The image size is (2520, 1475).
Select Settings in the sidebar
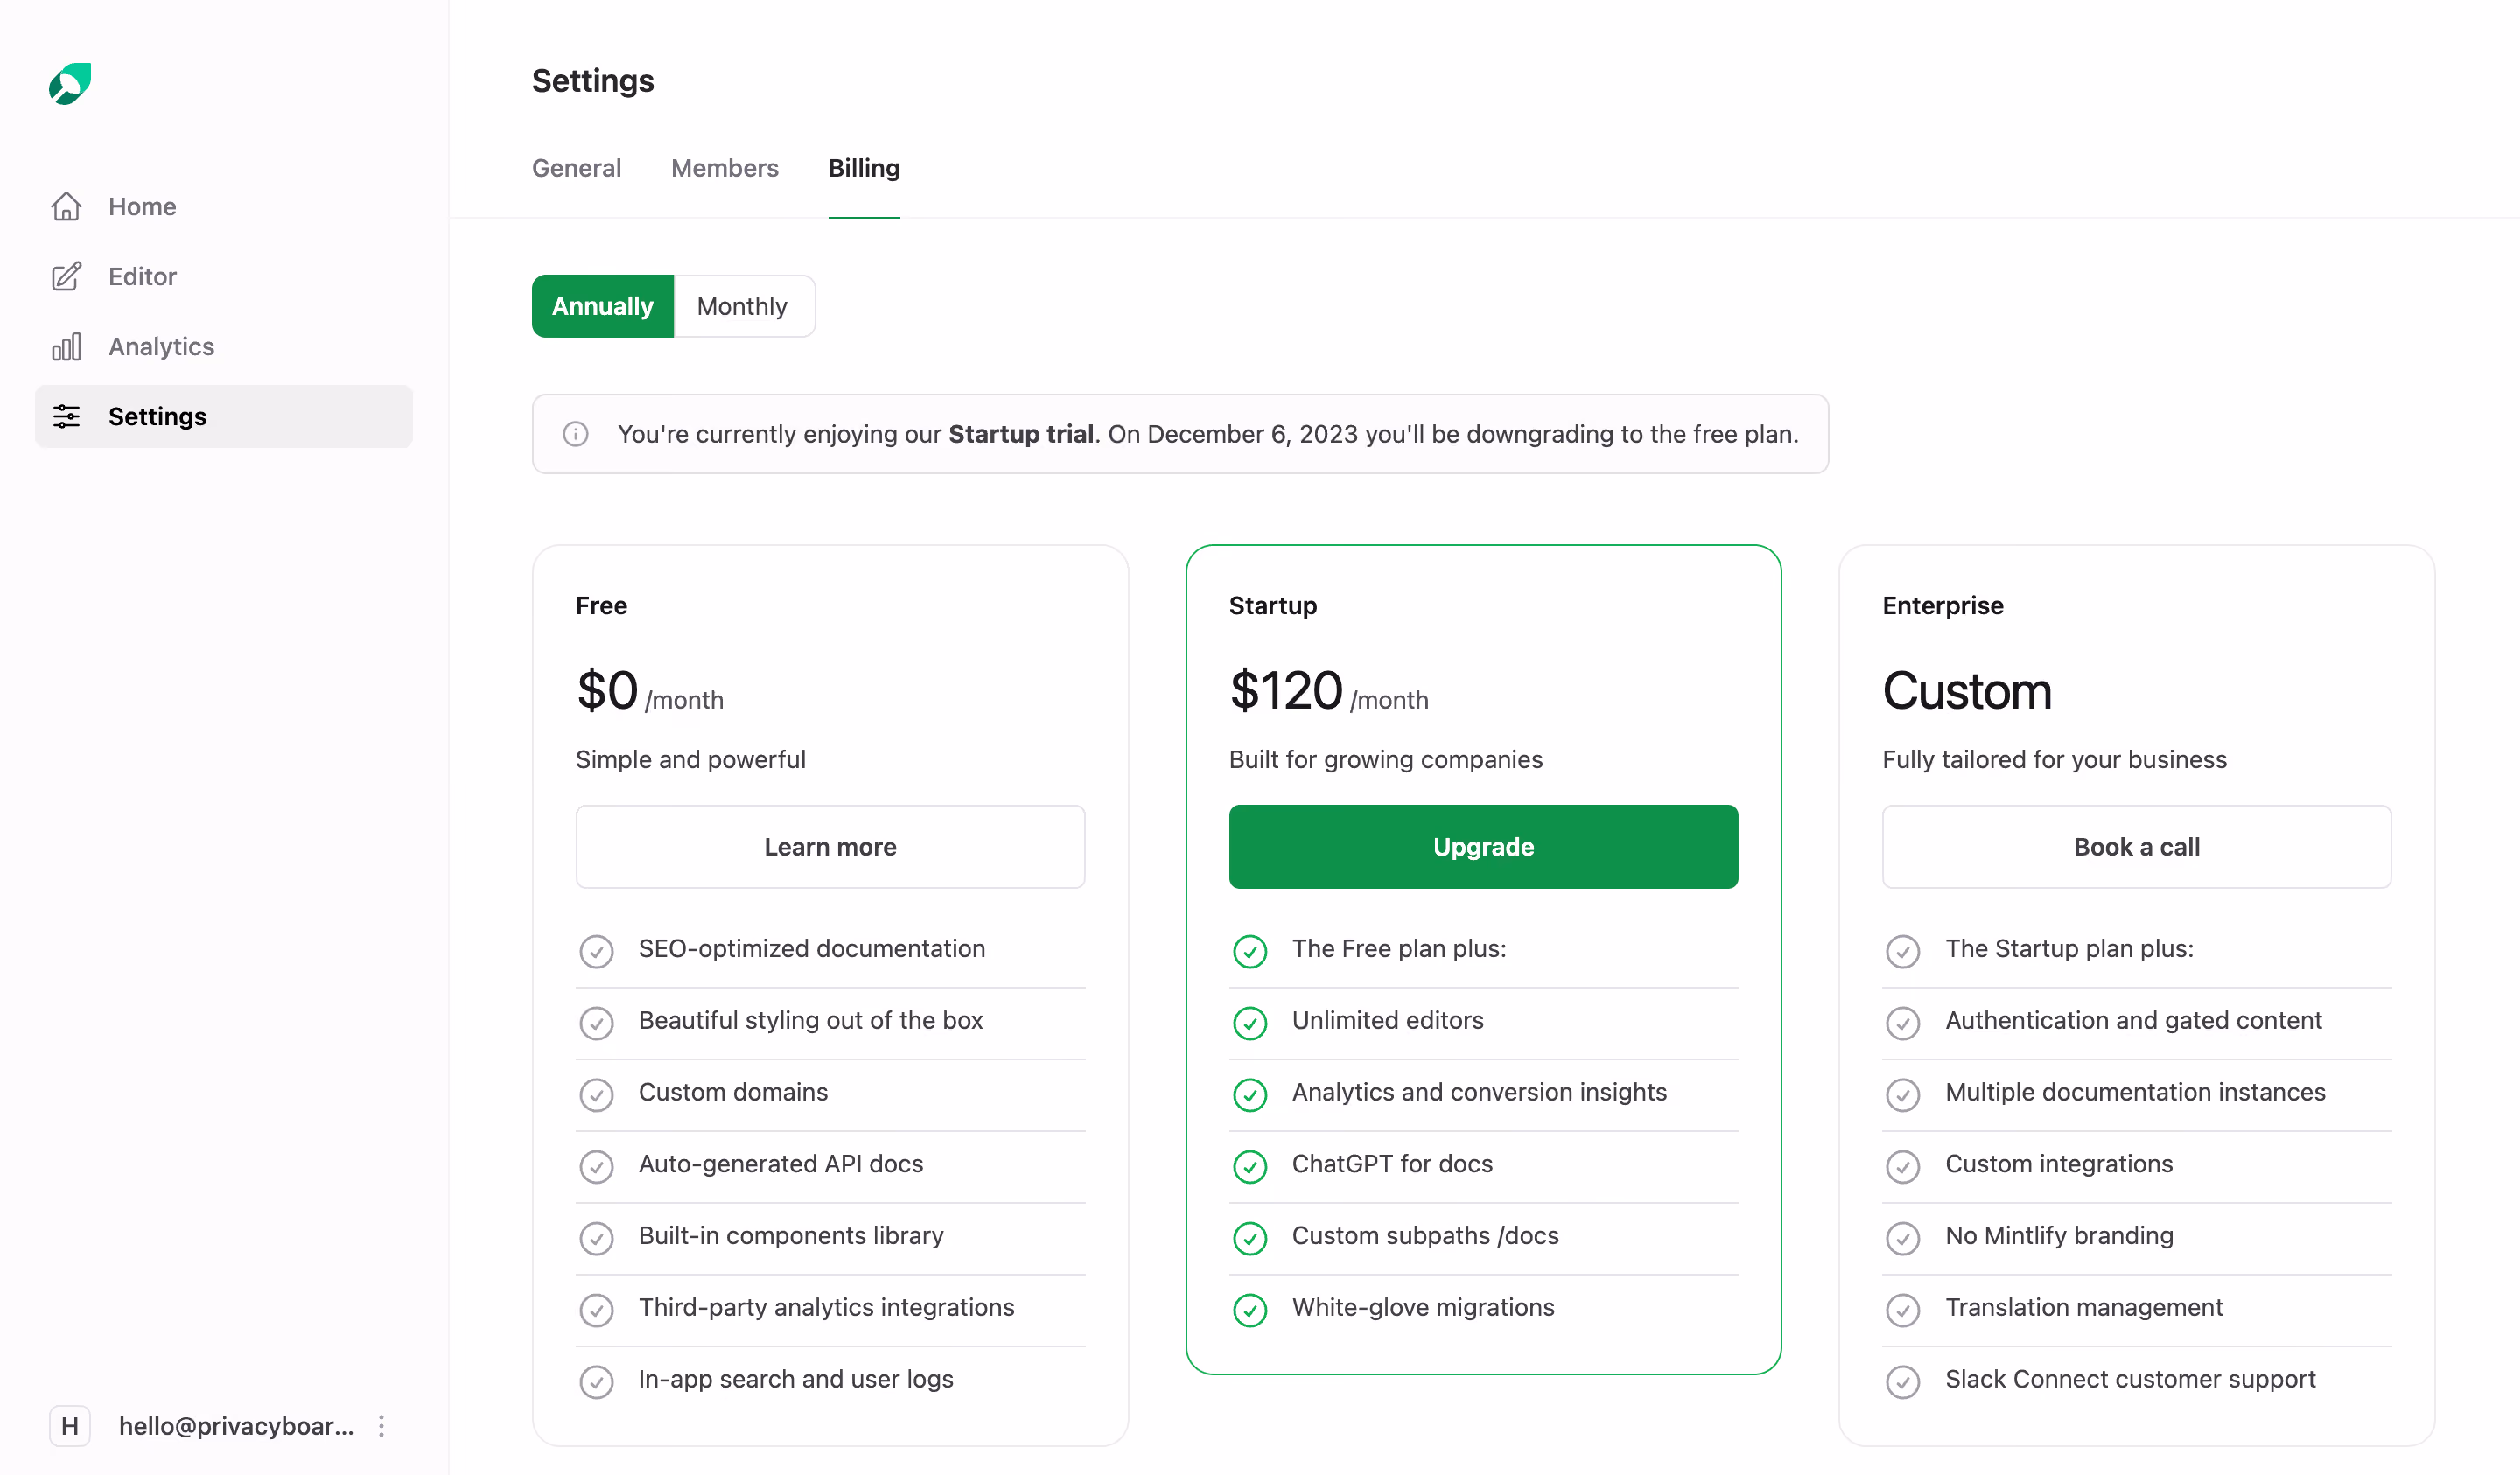point(224,416)
